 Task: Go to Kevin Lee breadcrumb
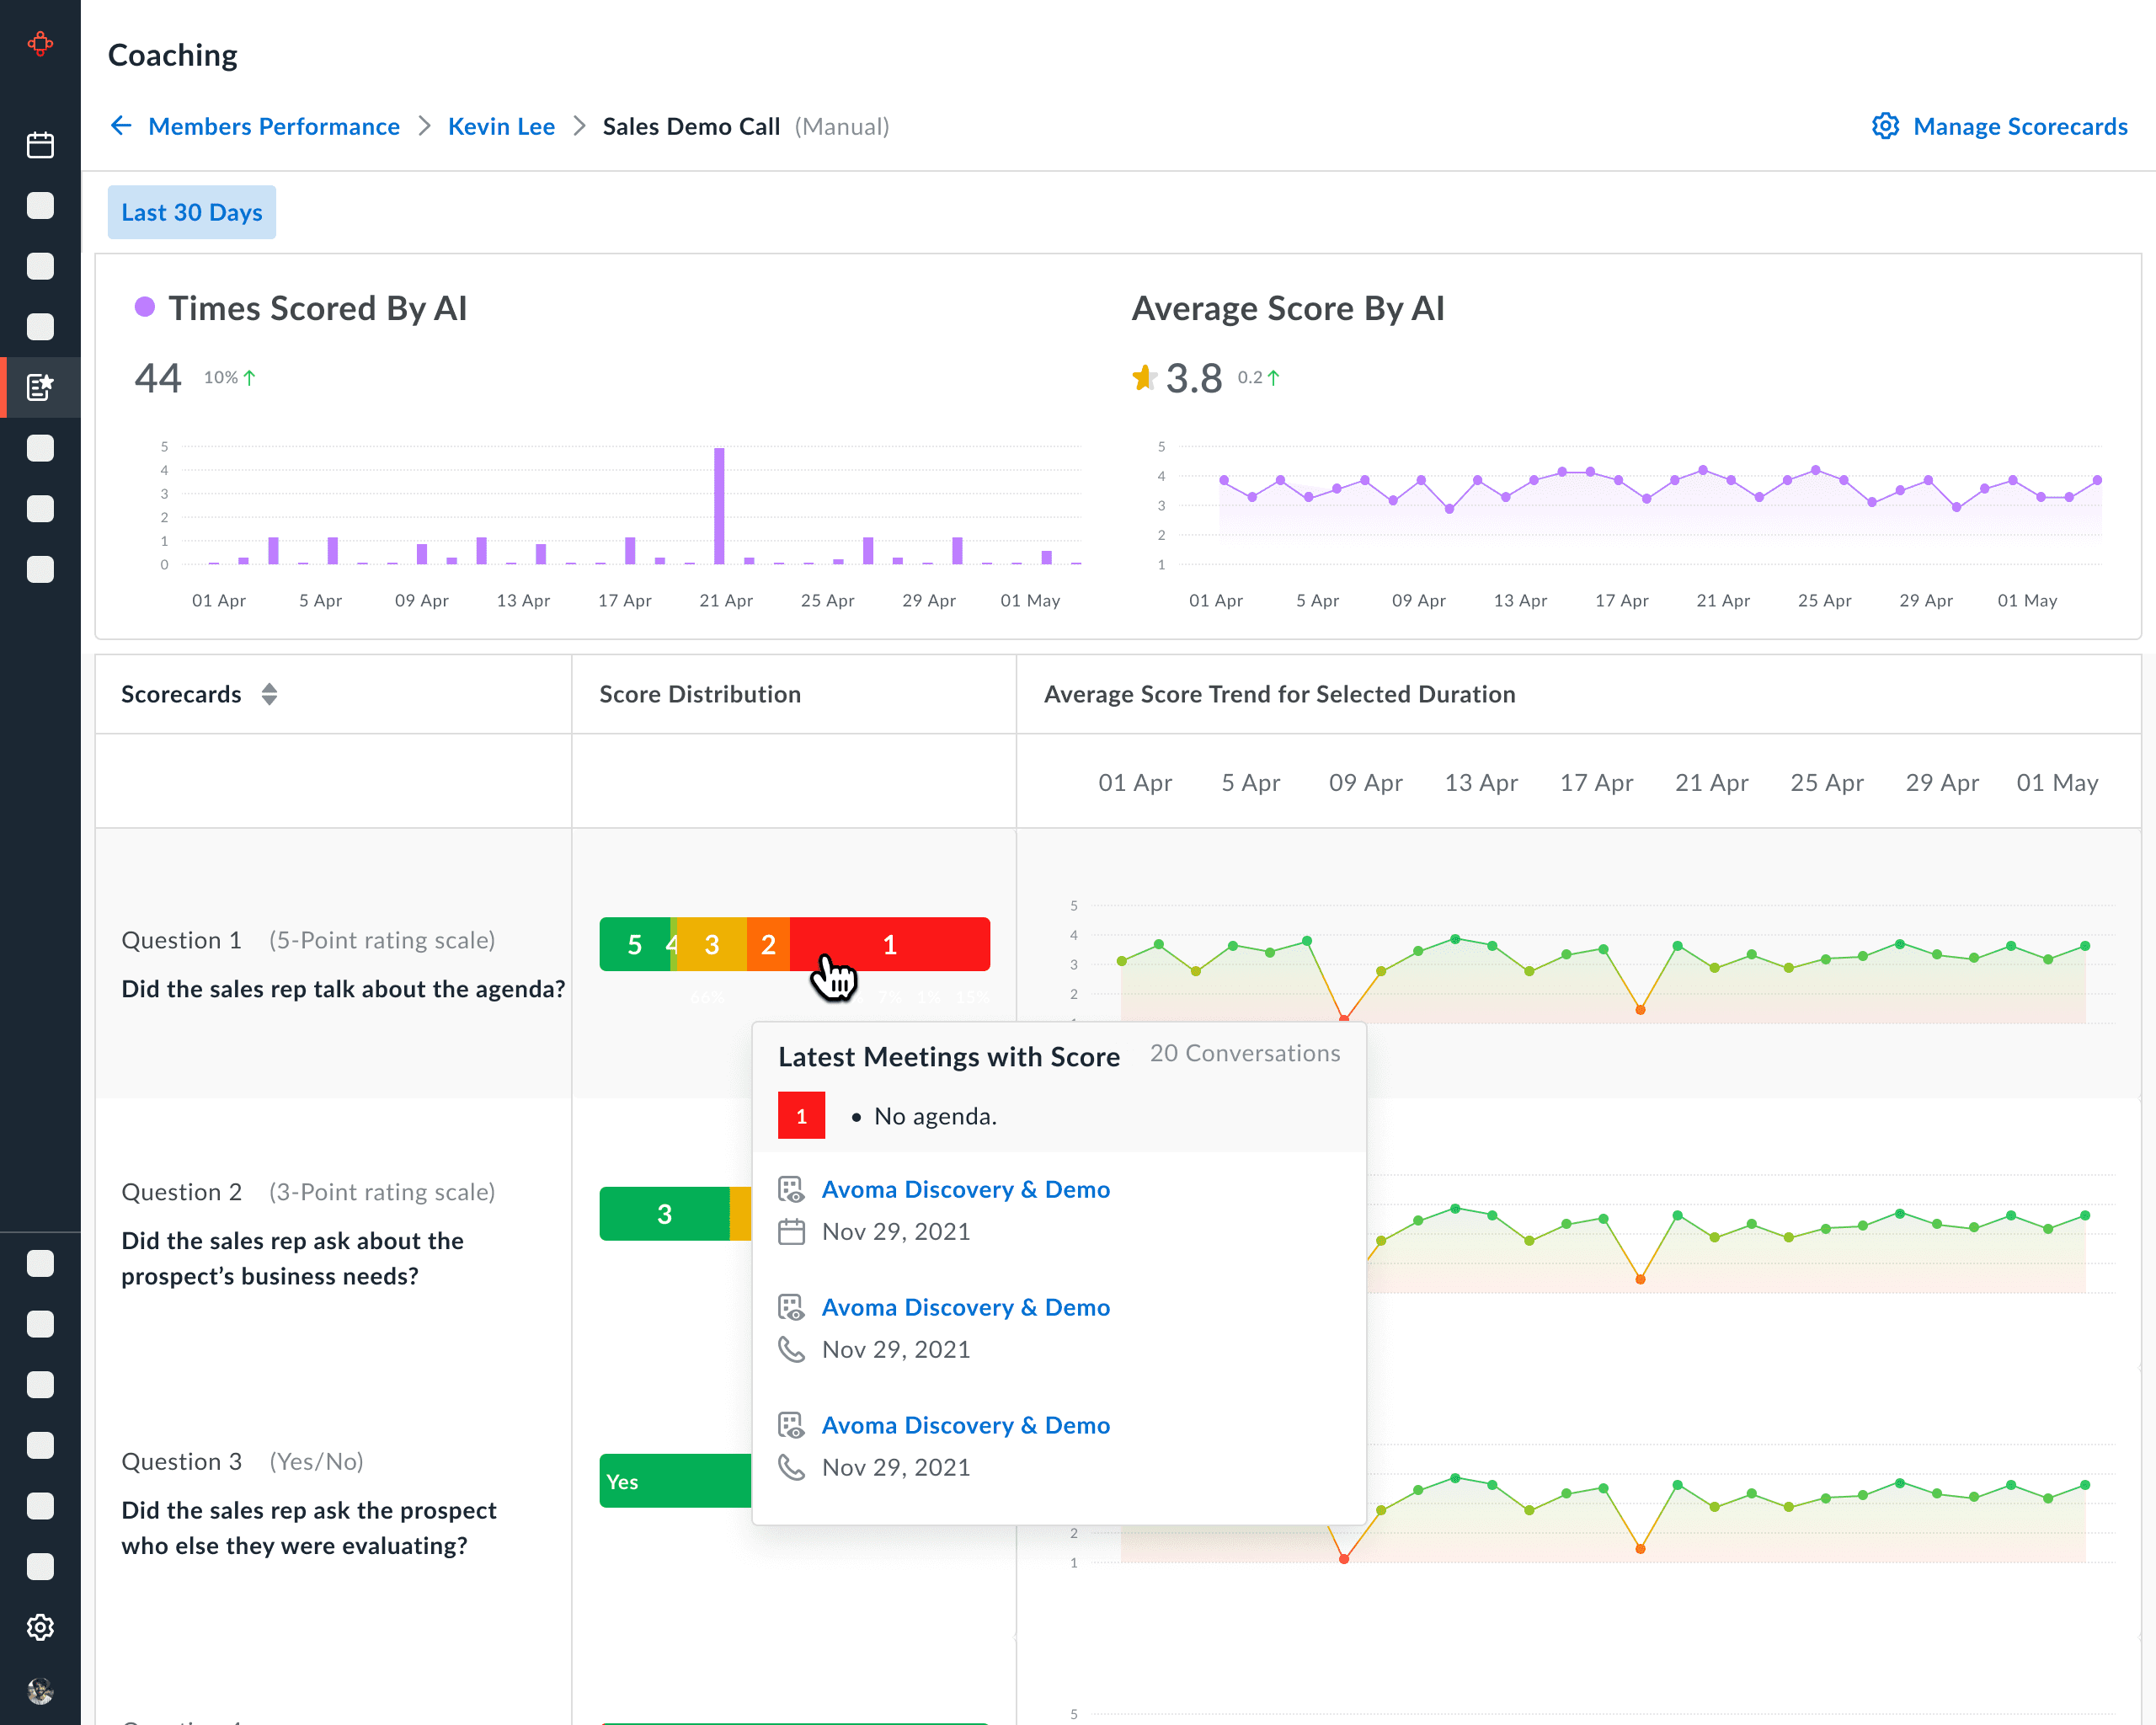pyautogui.click(x=501, y=126)
